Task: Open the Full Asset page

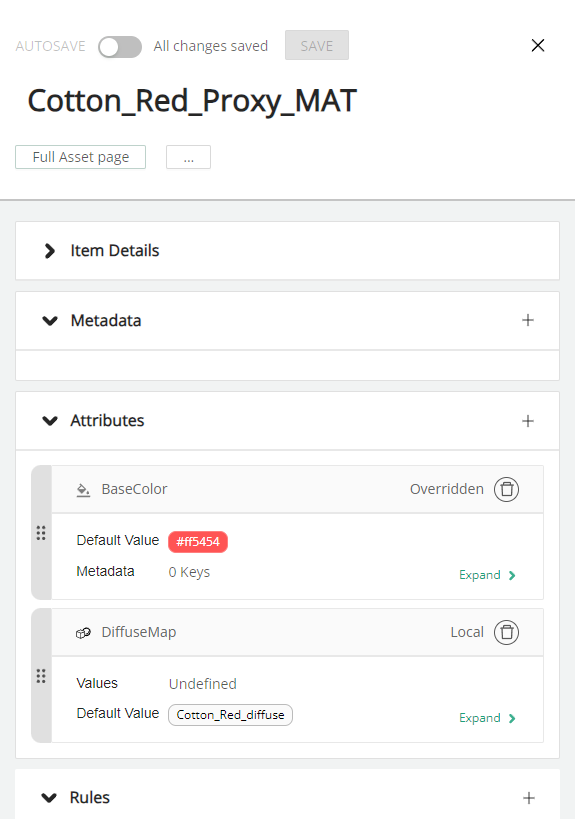Action: pyautogui.click(x=80, y=157)
